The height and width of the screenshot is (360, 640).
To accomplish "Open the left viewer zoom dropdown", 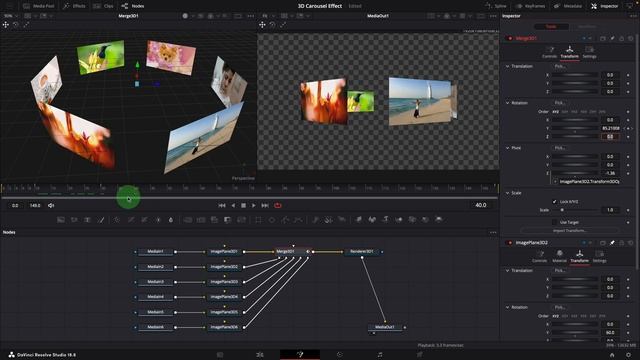I will 10,16.
